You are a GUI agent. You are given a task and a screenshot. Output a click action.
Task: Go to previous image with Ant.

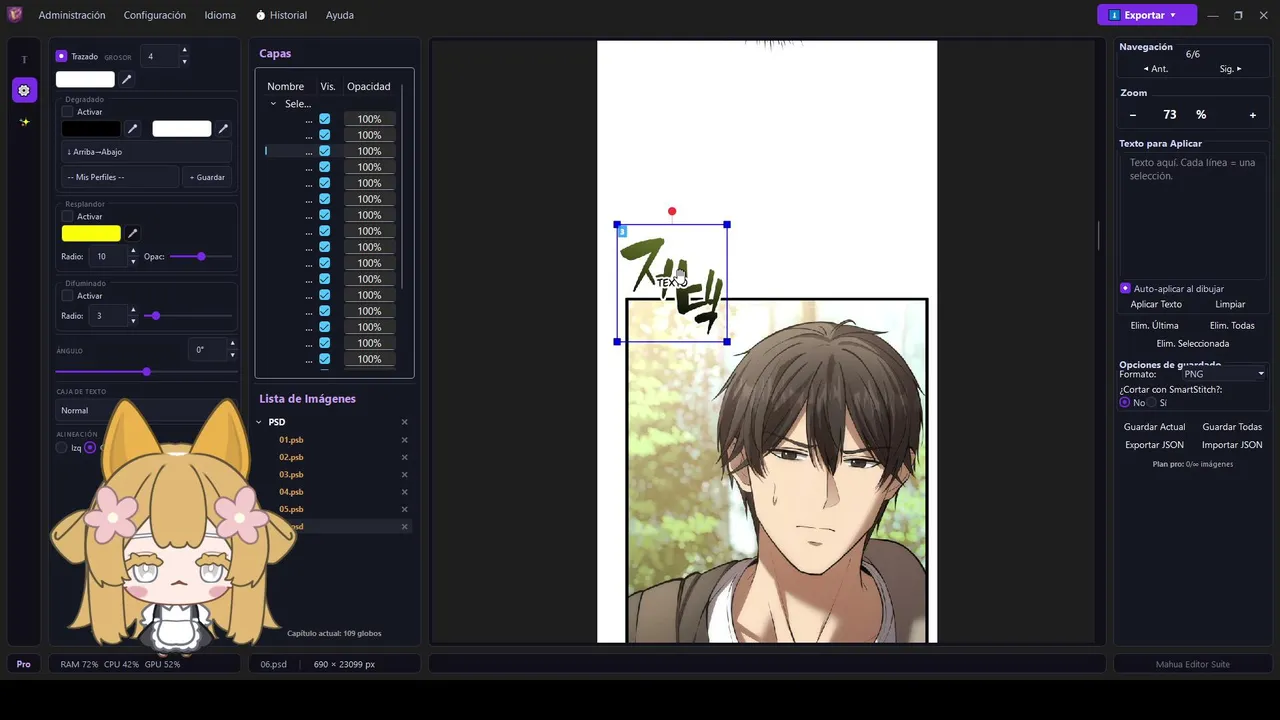pos(1156,69)
